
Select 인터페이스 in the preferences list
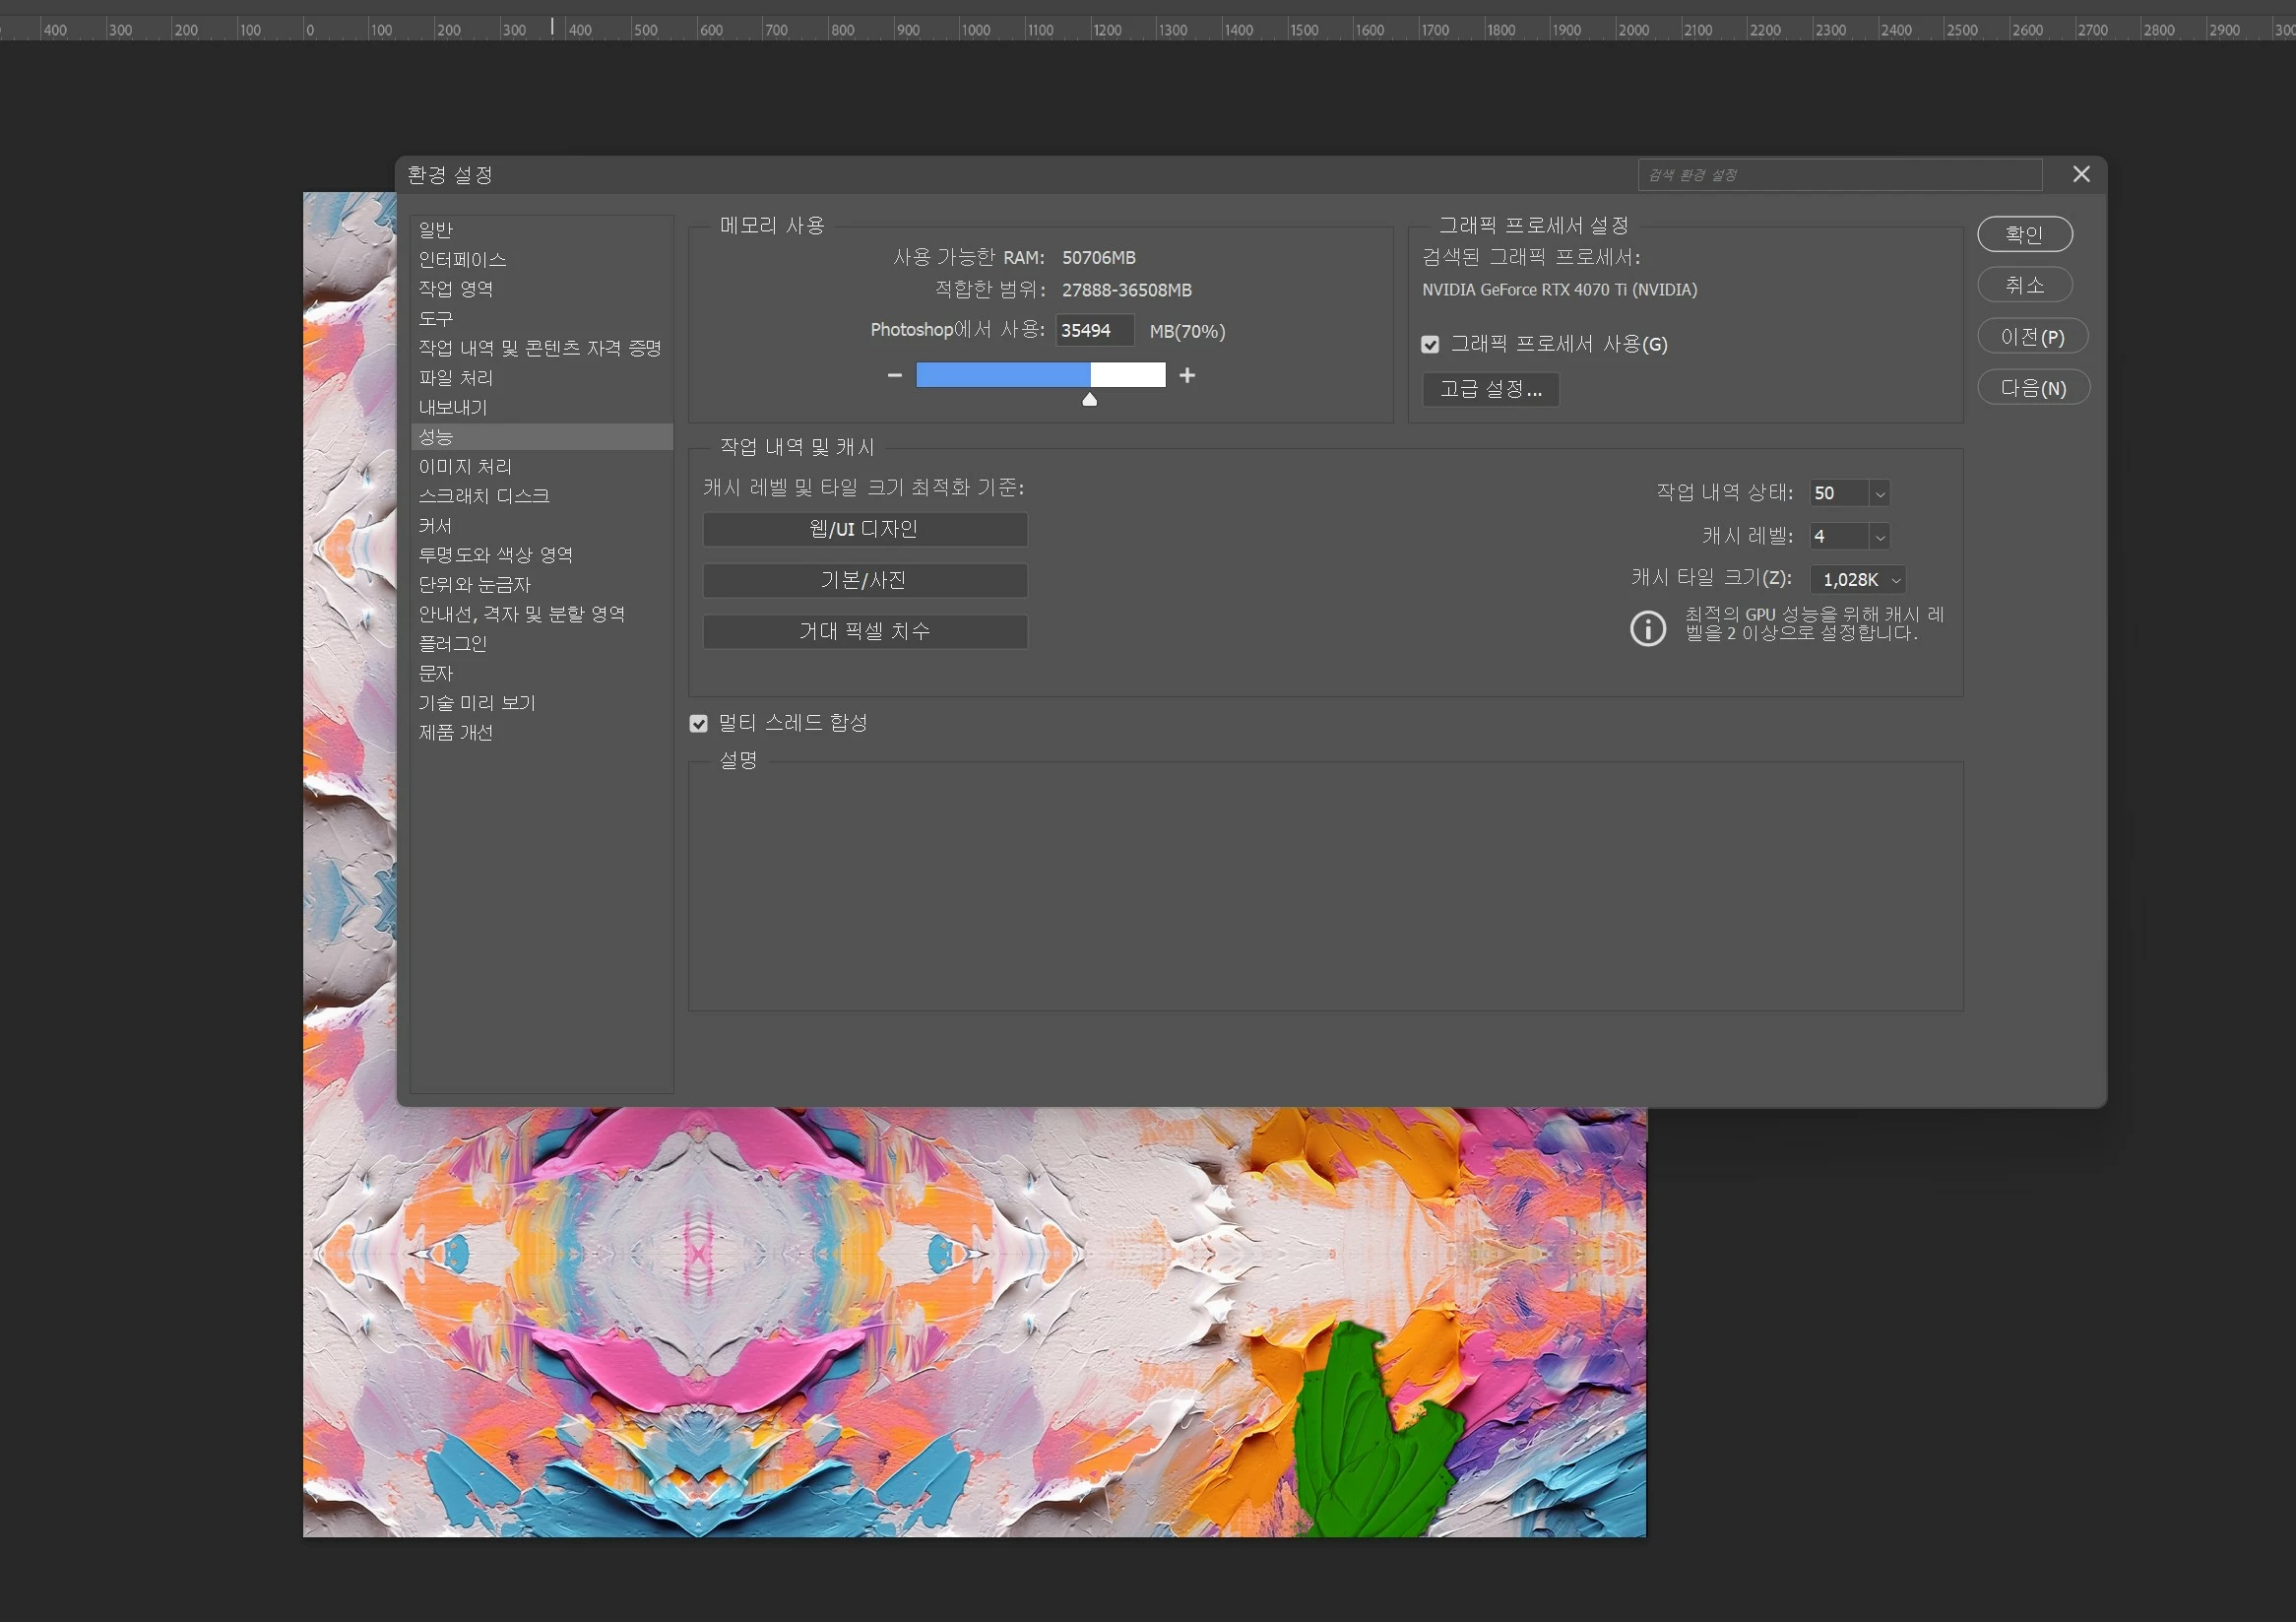462,259
